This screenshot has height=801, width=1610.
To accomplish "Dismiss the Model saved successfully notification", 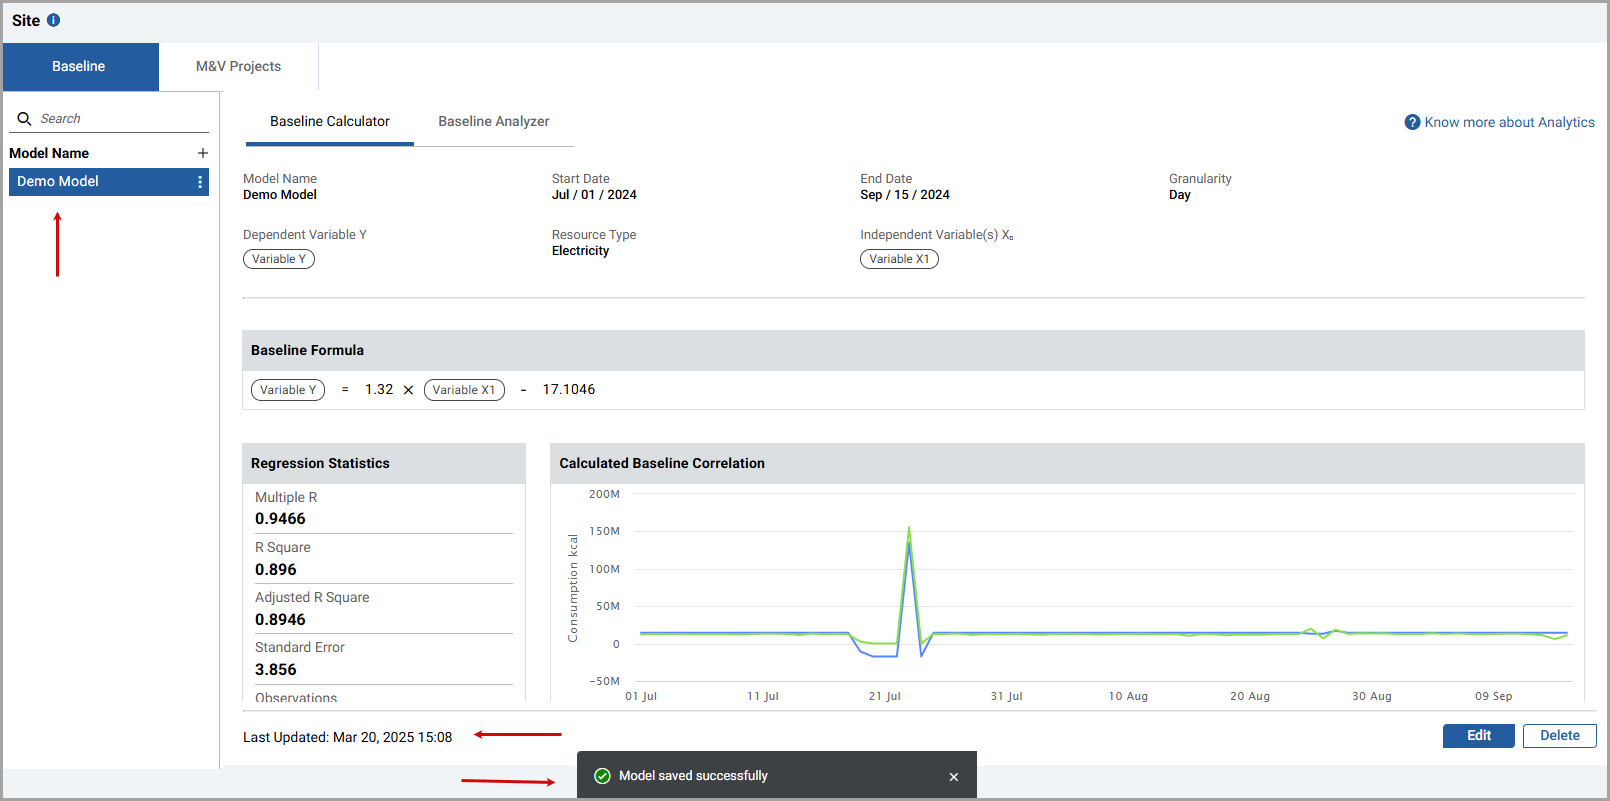I will coord(953,777).
